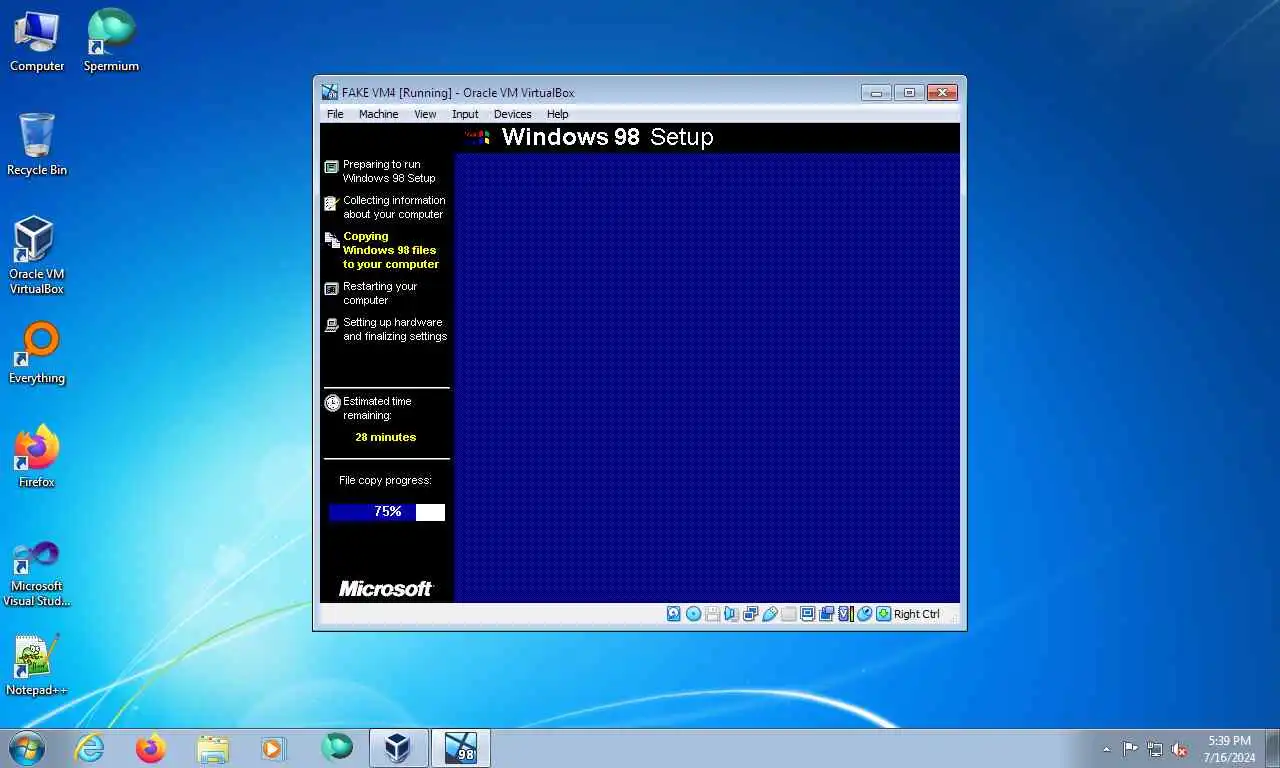Click the 75% file copy progress bar
Viewport: 1280px width, 768px height.
(x=387, y=512)
